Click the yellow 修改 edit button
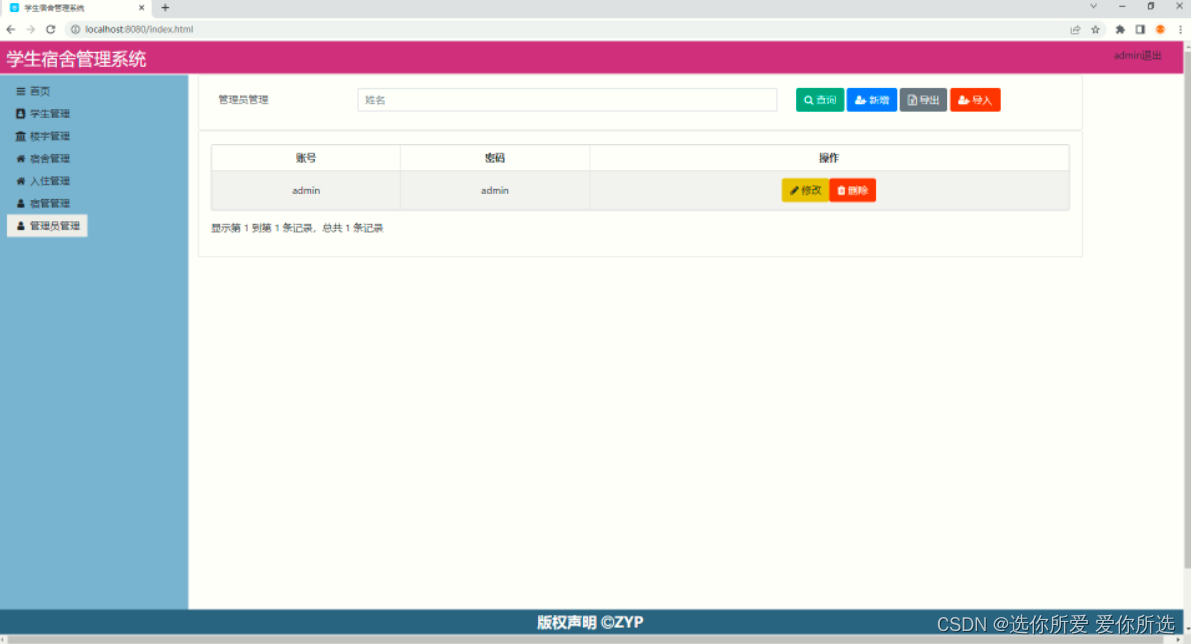Image resolution: width=1191 pixels, height=644 pixels. (805, 191)
